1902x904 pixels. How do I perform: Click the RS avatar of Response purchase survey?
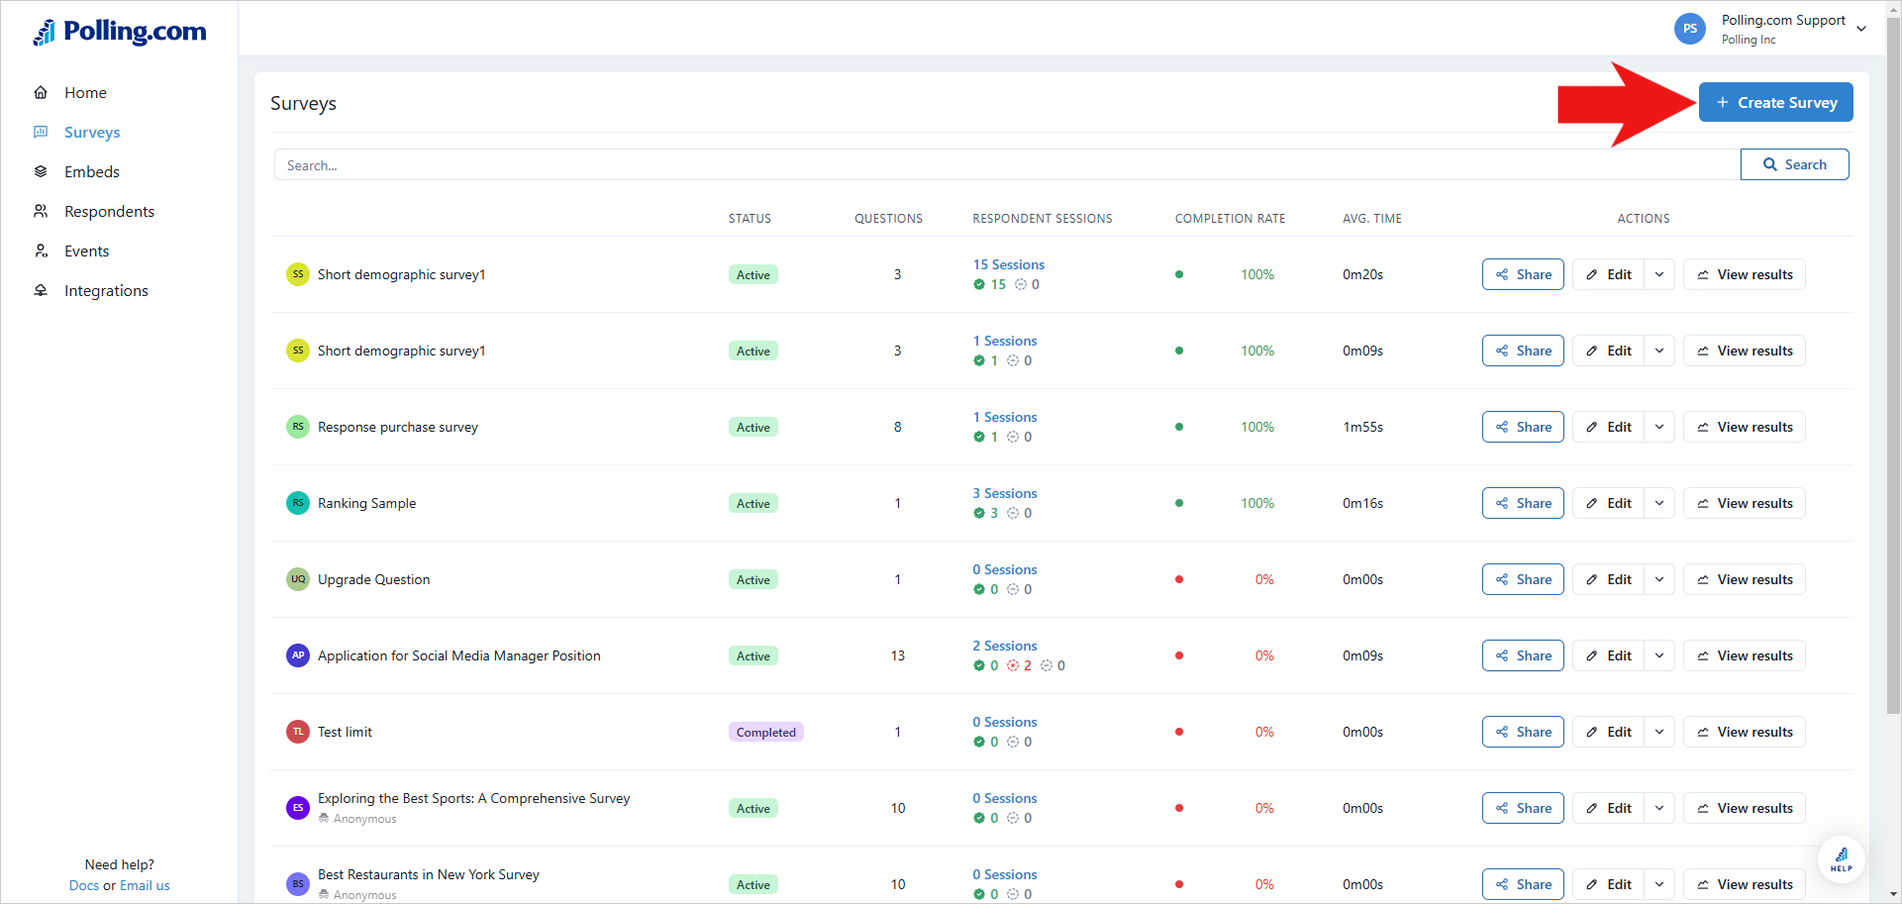[298, 427]
